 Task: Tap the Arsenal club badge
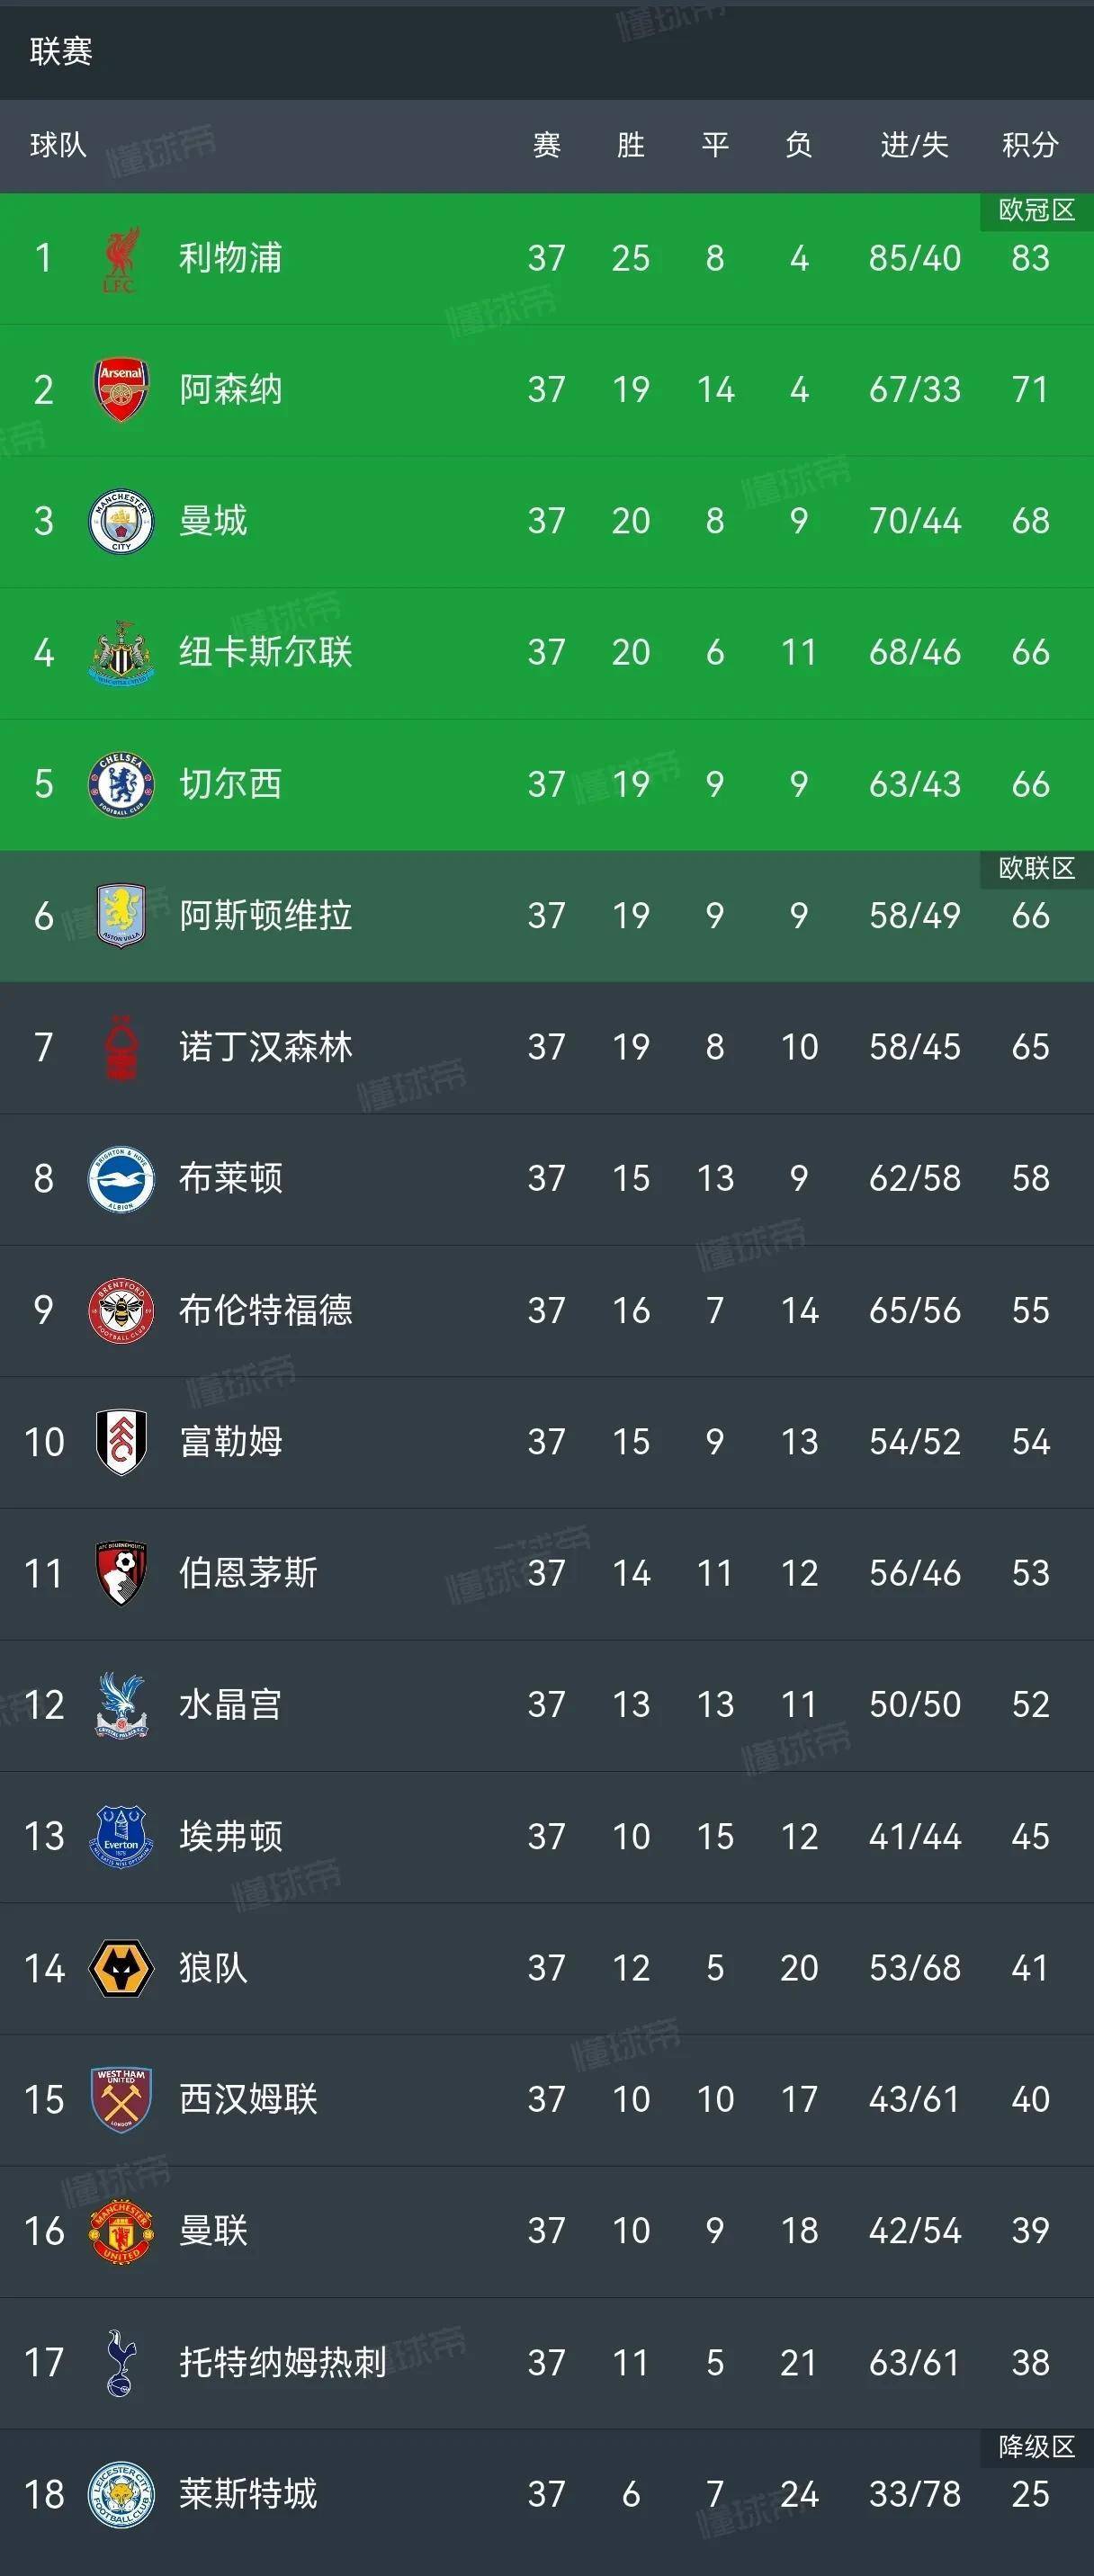tap(121, 389)
